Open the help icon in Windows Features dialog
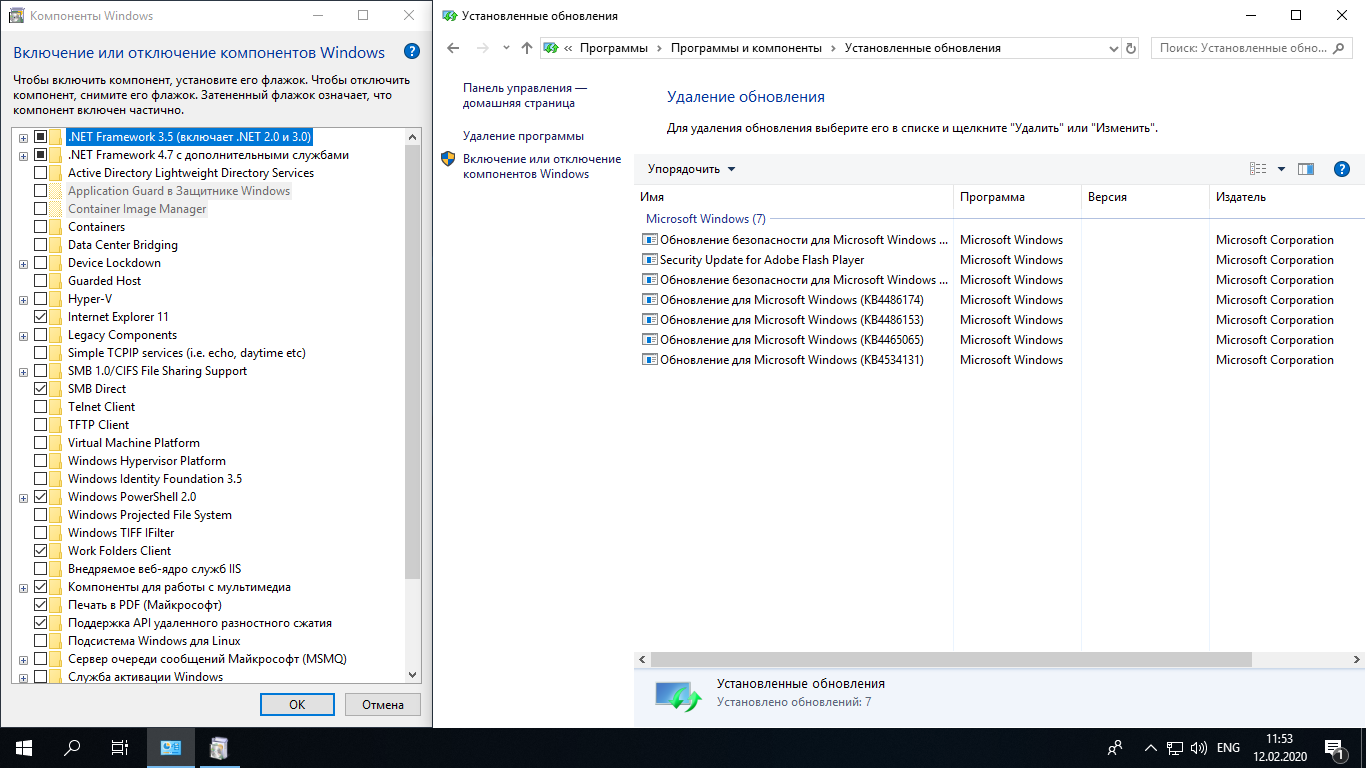 coord(411,52)
